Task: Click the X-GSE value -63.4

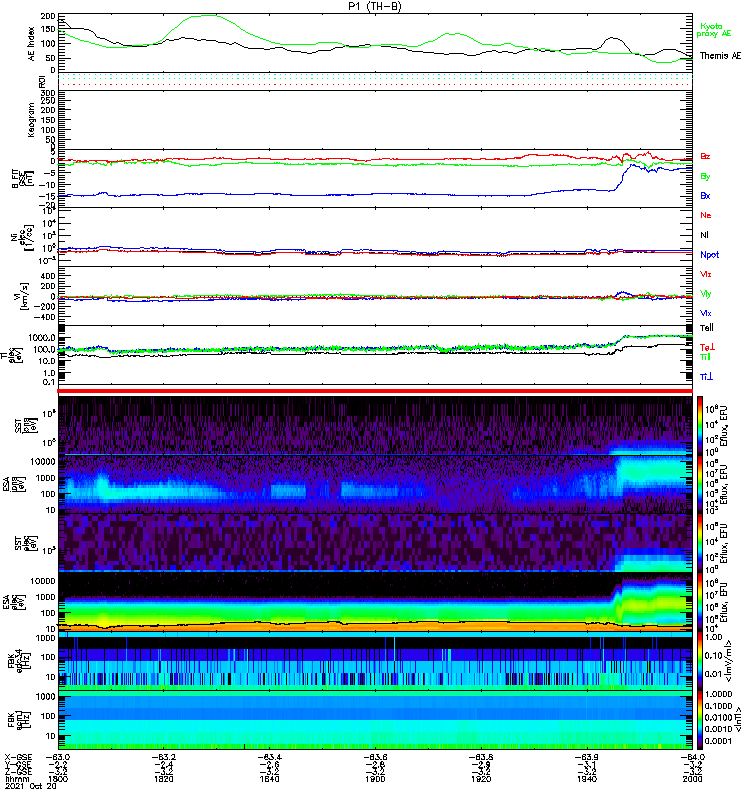Action: tap(269, 757)
